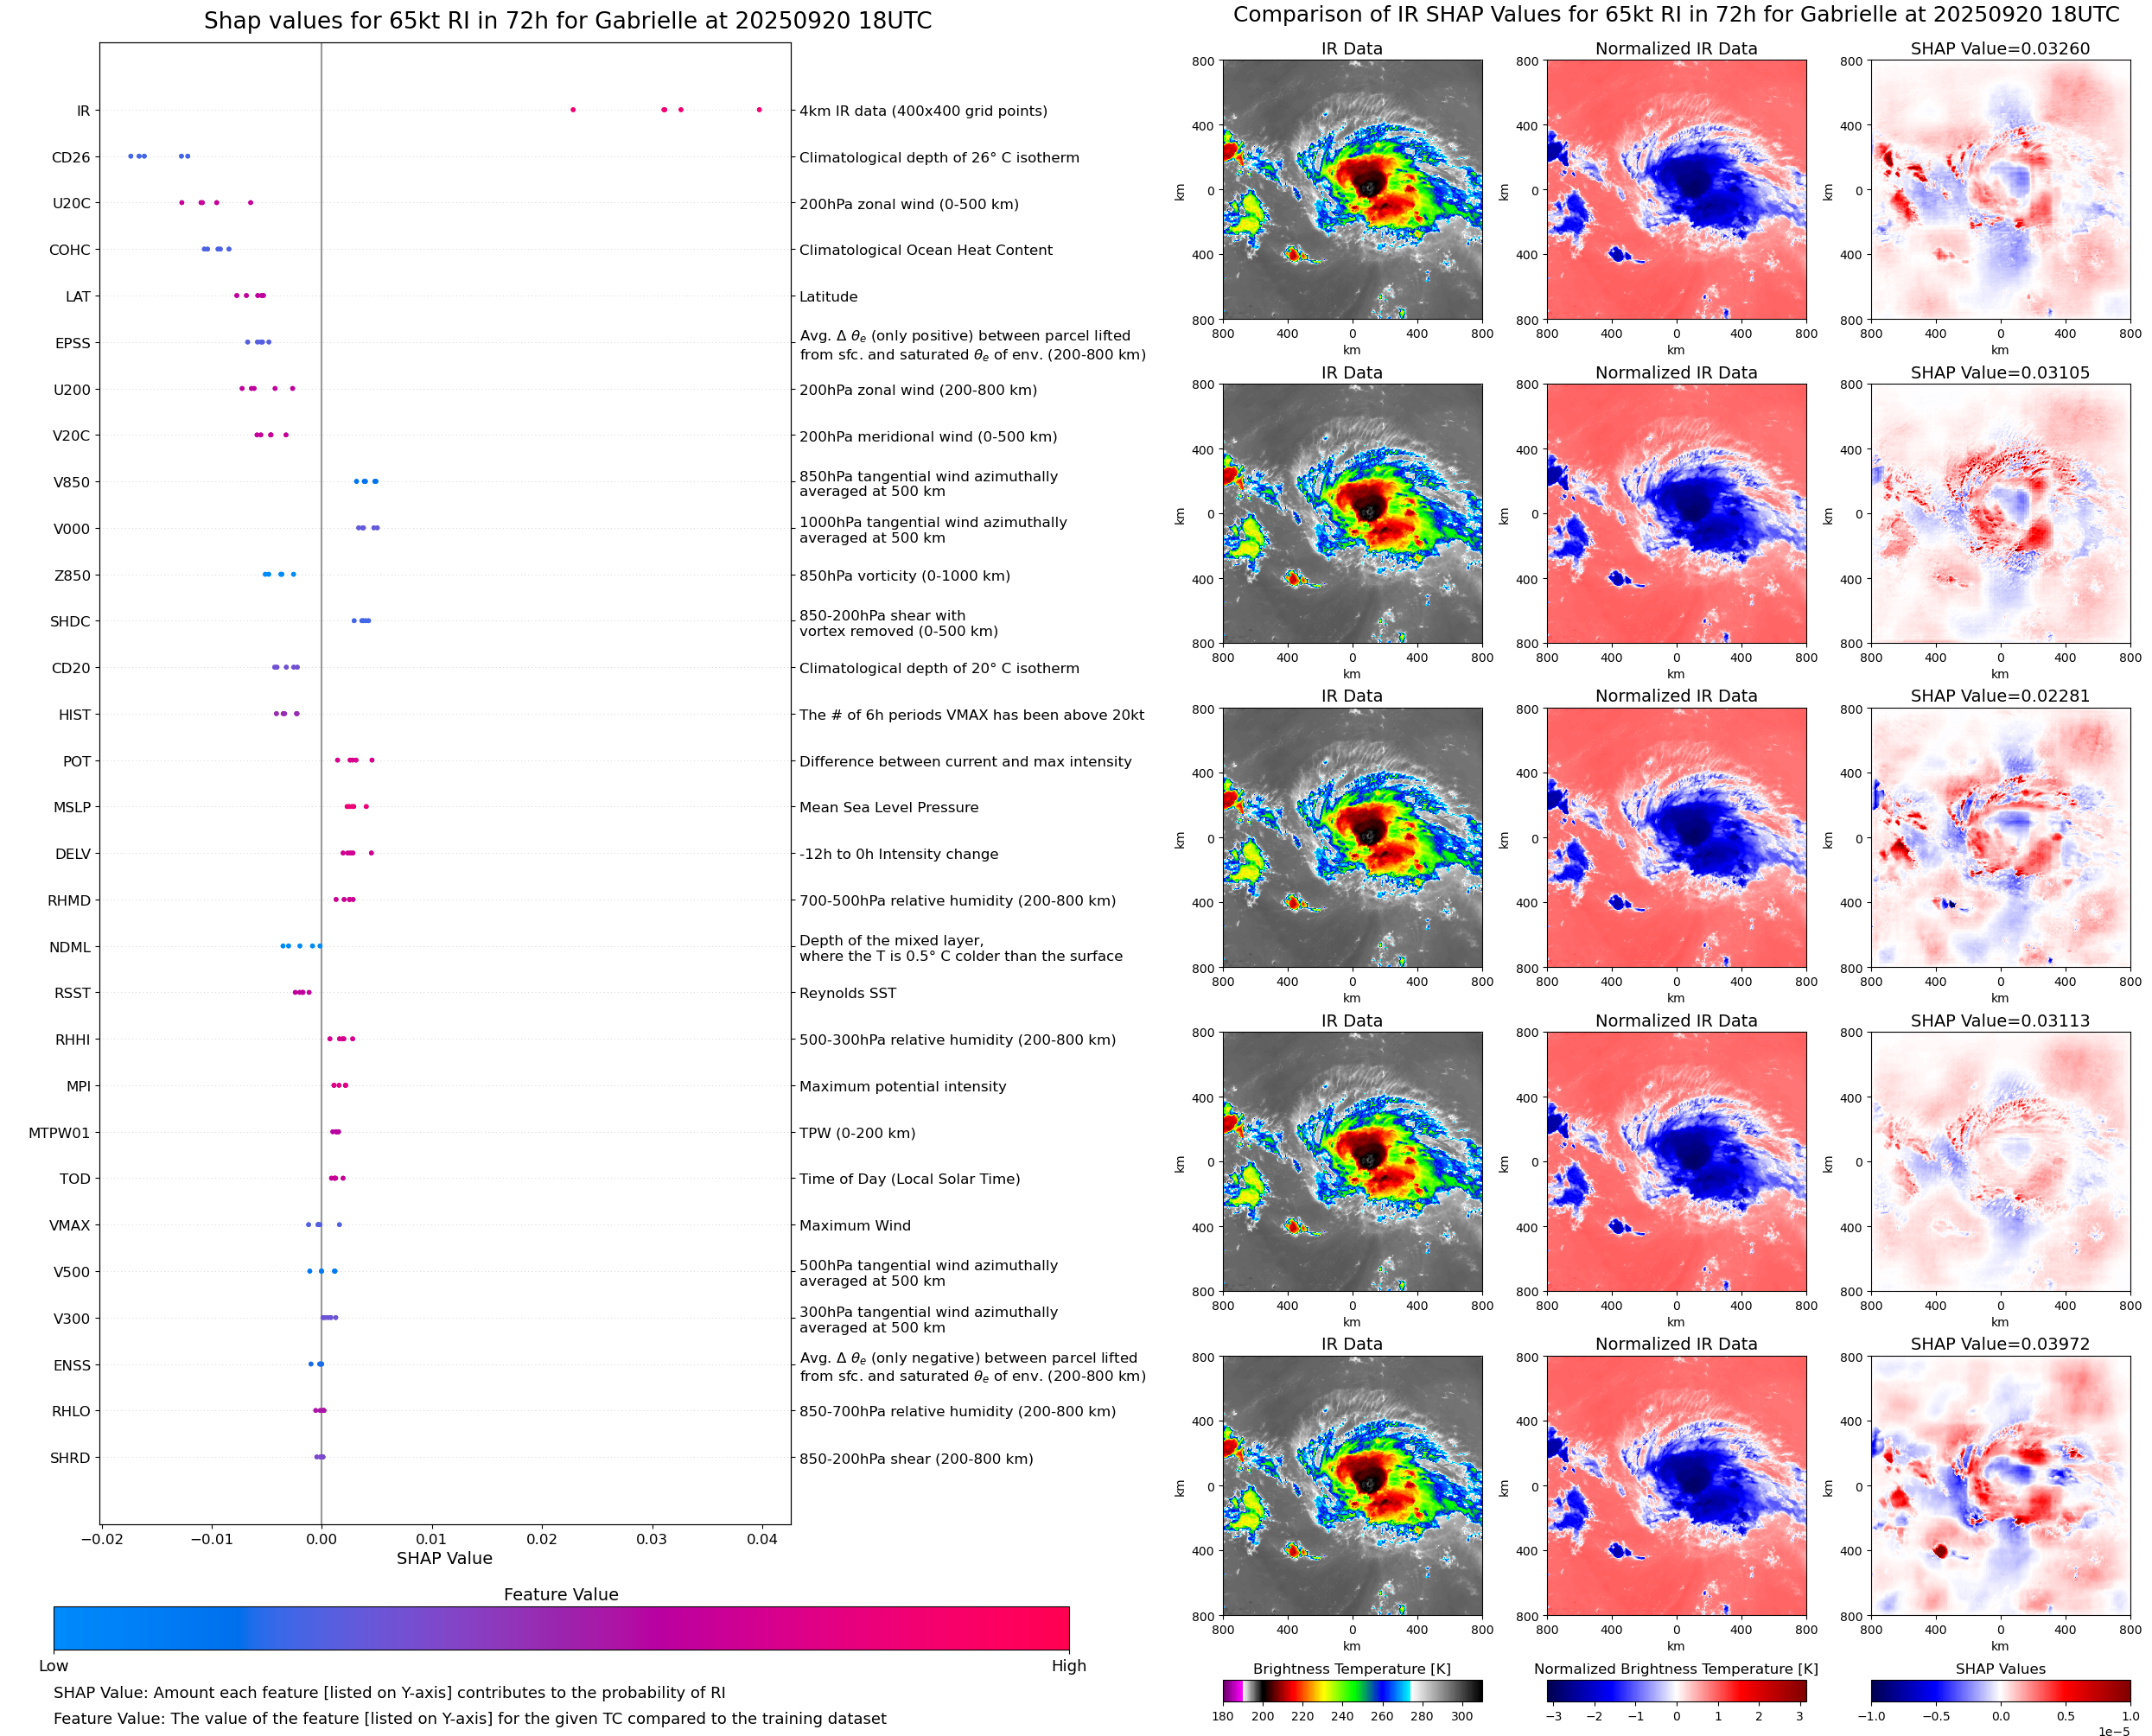Open the SHAP Value=0.03260 heatmap

click(x=2000, y=190)
